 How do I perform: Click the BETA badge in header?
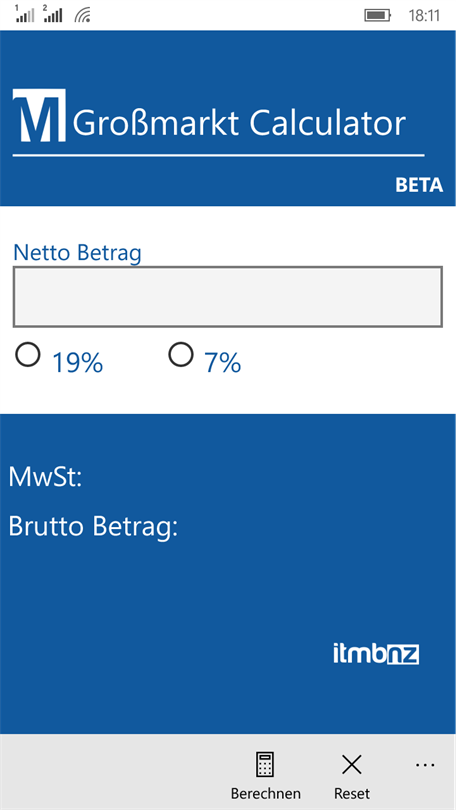click(419, 185)
